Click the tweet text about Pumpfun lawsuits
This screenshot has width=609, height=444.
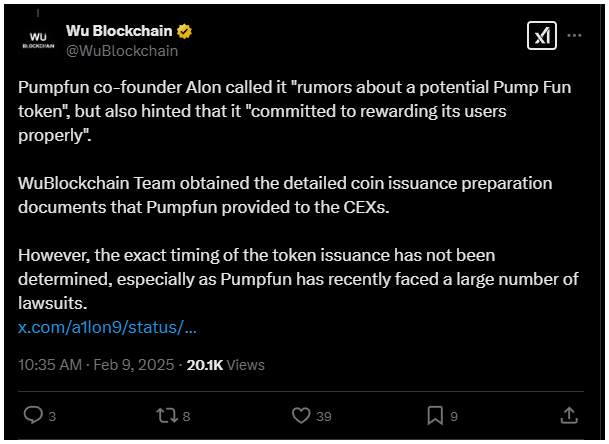tap(298, 279)
